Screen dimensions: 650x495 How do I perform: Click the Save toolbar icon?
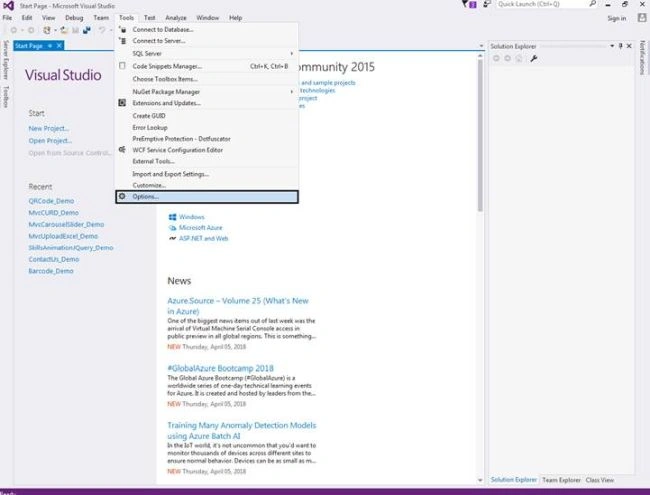(75, 30)
